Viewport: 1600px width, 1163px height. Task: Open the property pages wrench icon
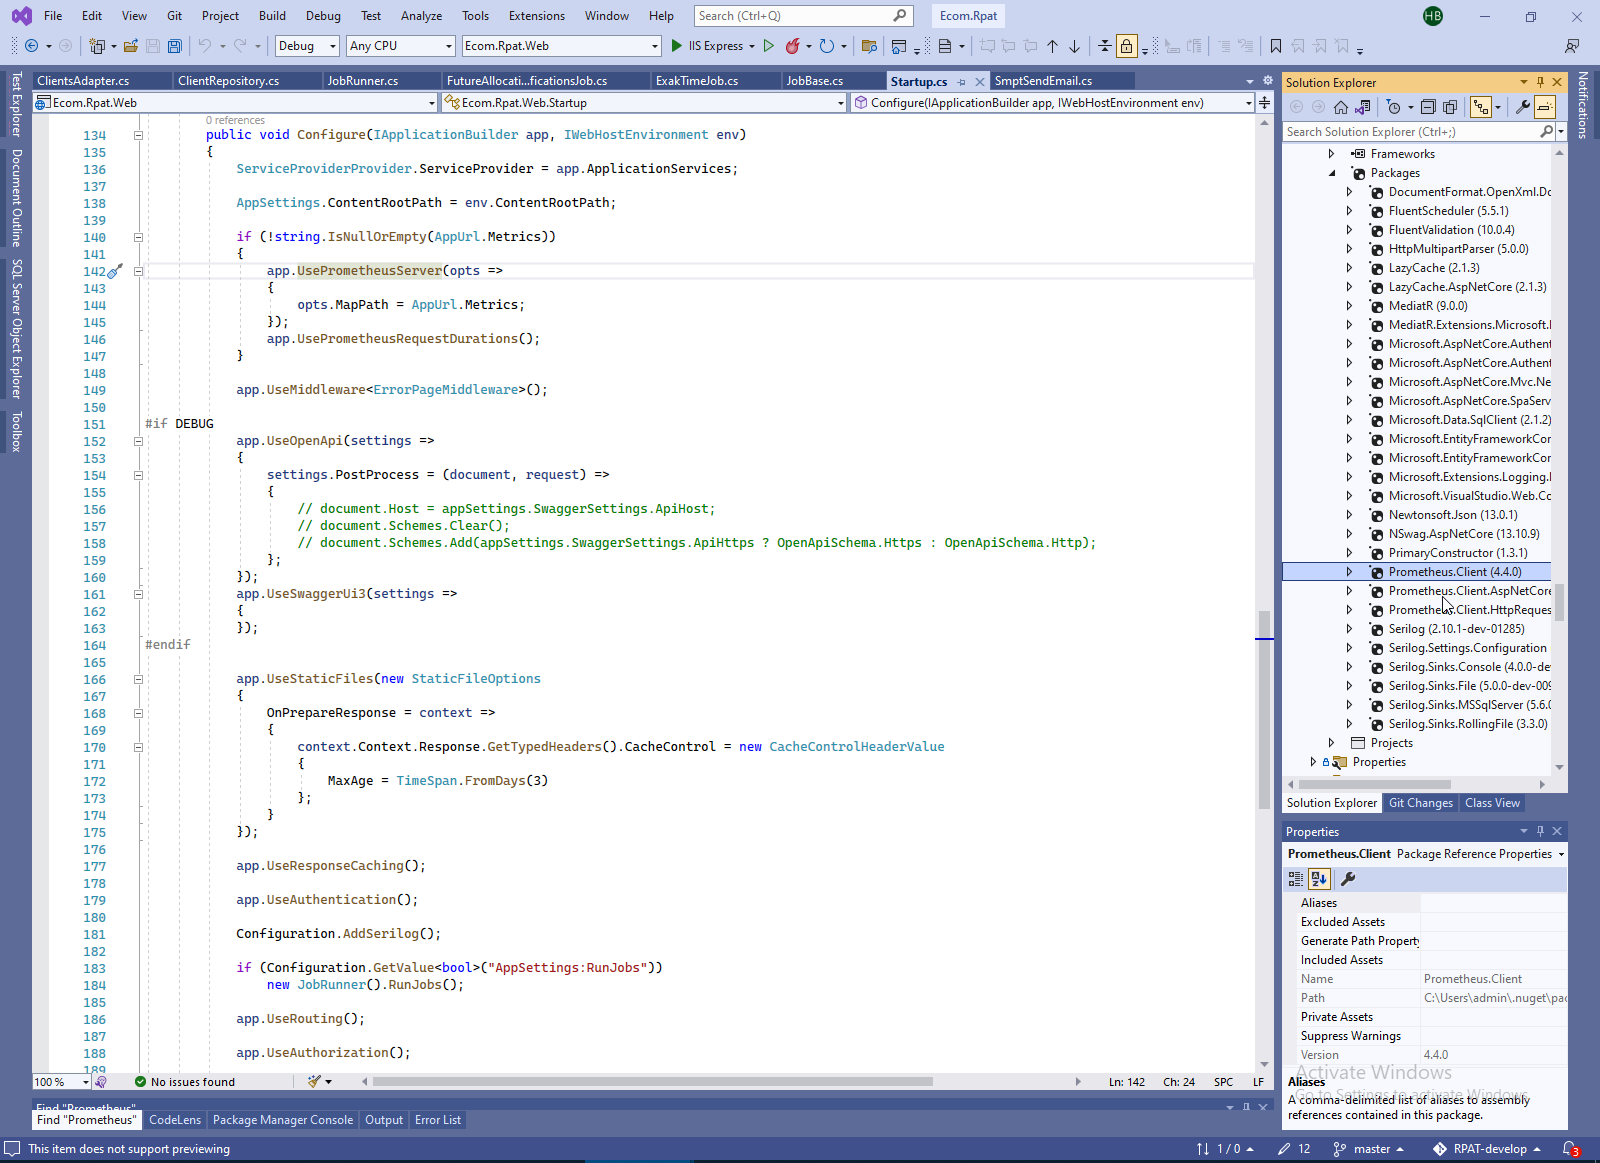(x=1348, y=879)
